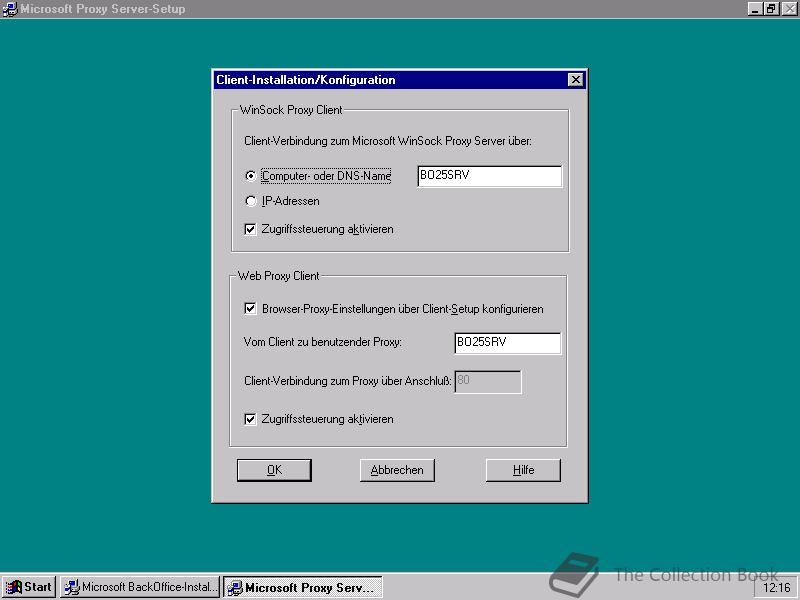Confirm the dialog with OK
800x600 pixels.
[x=274, y=470]
